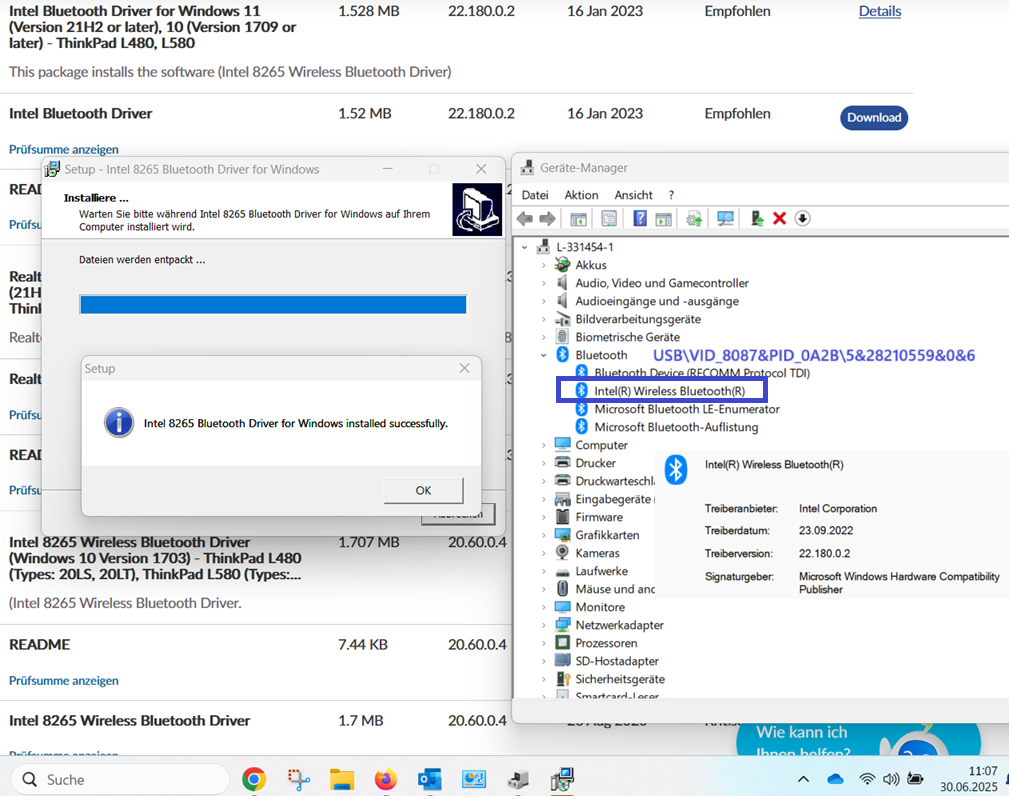The height and width of the screenshot is (796, 1009).
Task: Click the red X Uninstall device icon
Action: (779, 219)
